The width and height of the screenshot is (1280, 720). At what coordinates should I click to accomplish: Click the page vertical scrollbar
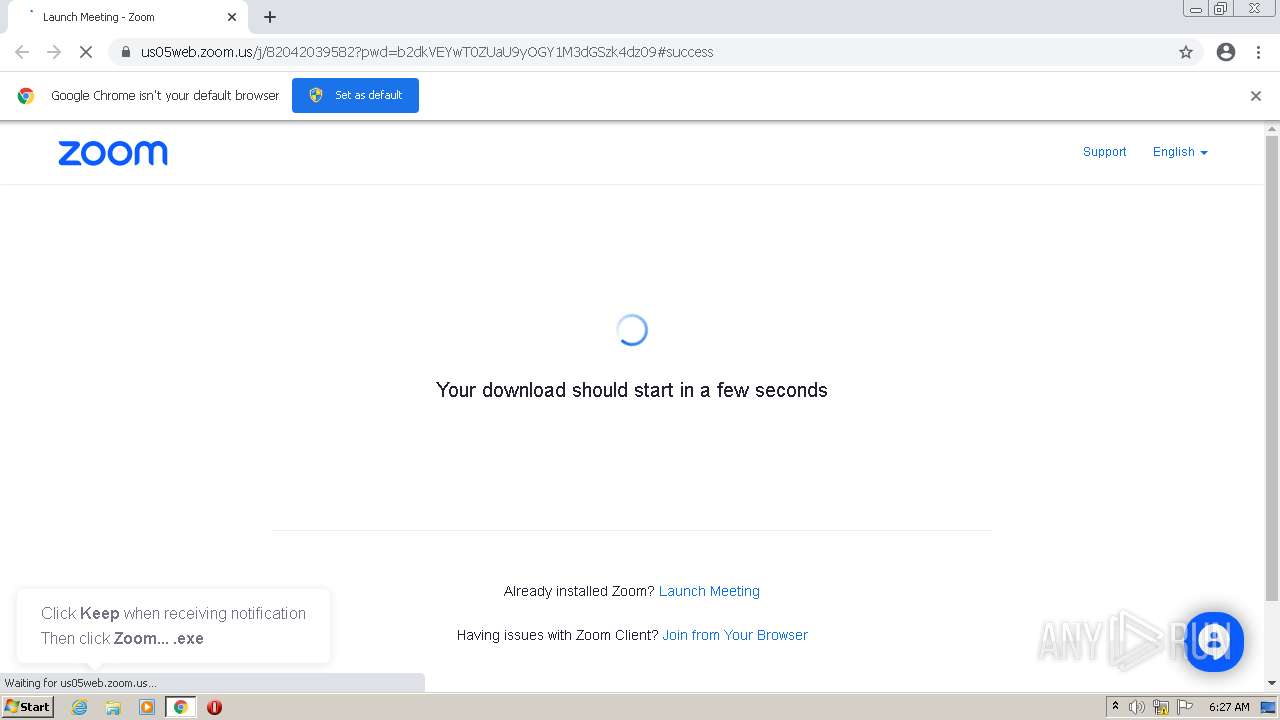[x=1272, y=368]
